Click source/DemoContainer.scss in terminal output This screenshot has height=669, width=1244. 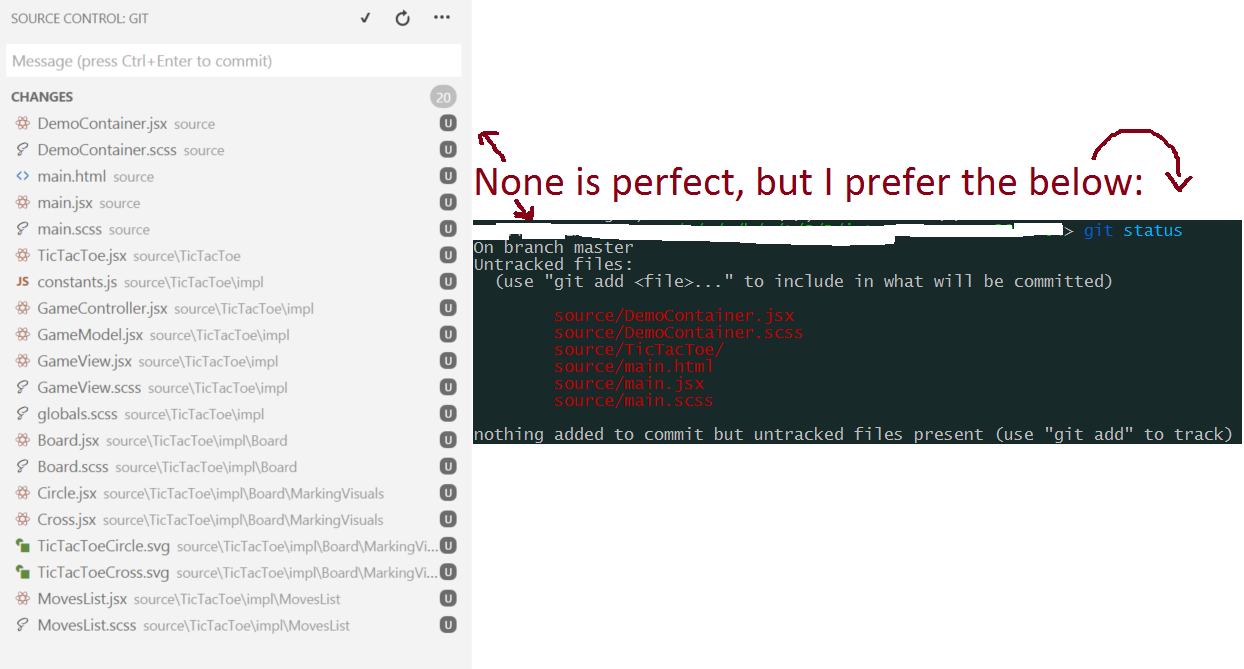click(x=679, y=332)
